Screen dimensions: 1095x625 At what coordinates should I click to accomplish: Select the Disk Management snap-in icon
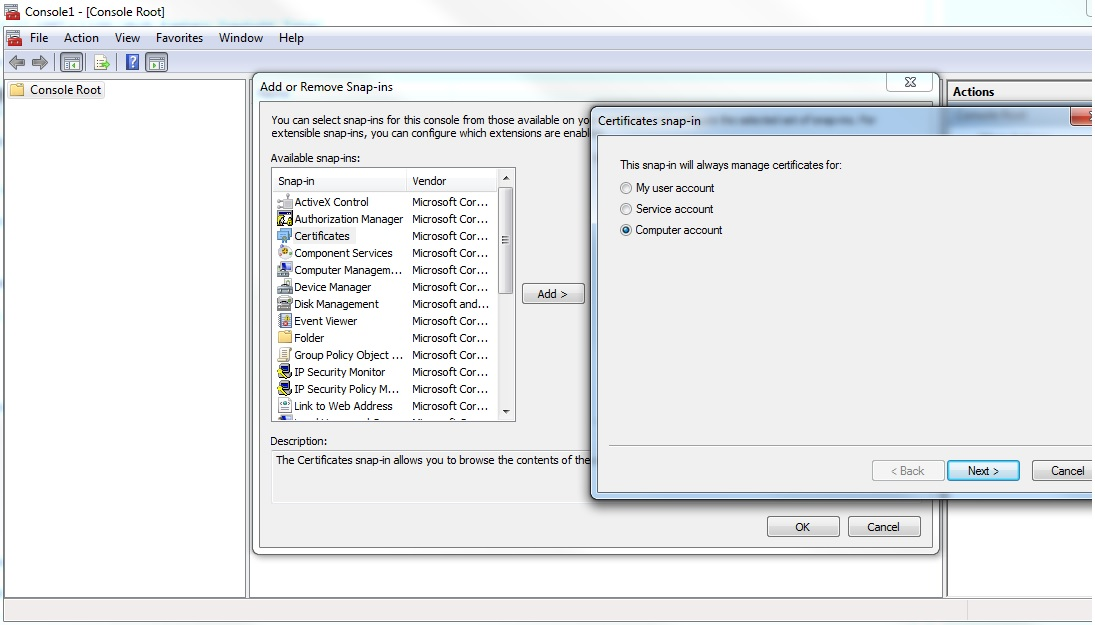coord(284,304)
